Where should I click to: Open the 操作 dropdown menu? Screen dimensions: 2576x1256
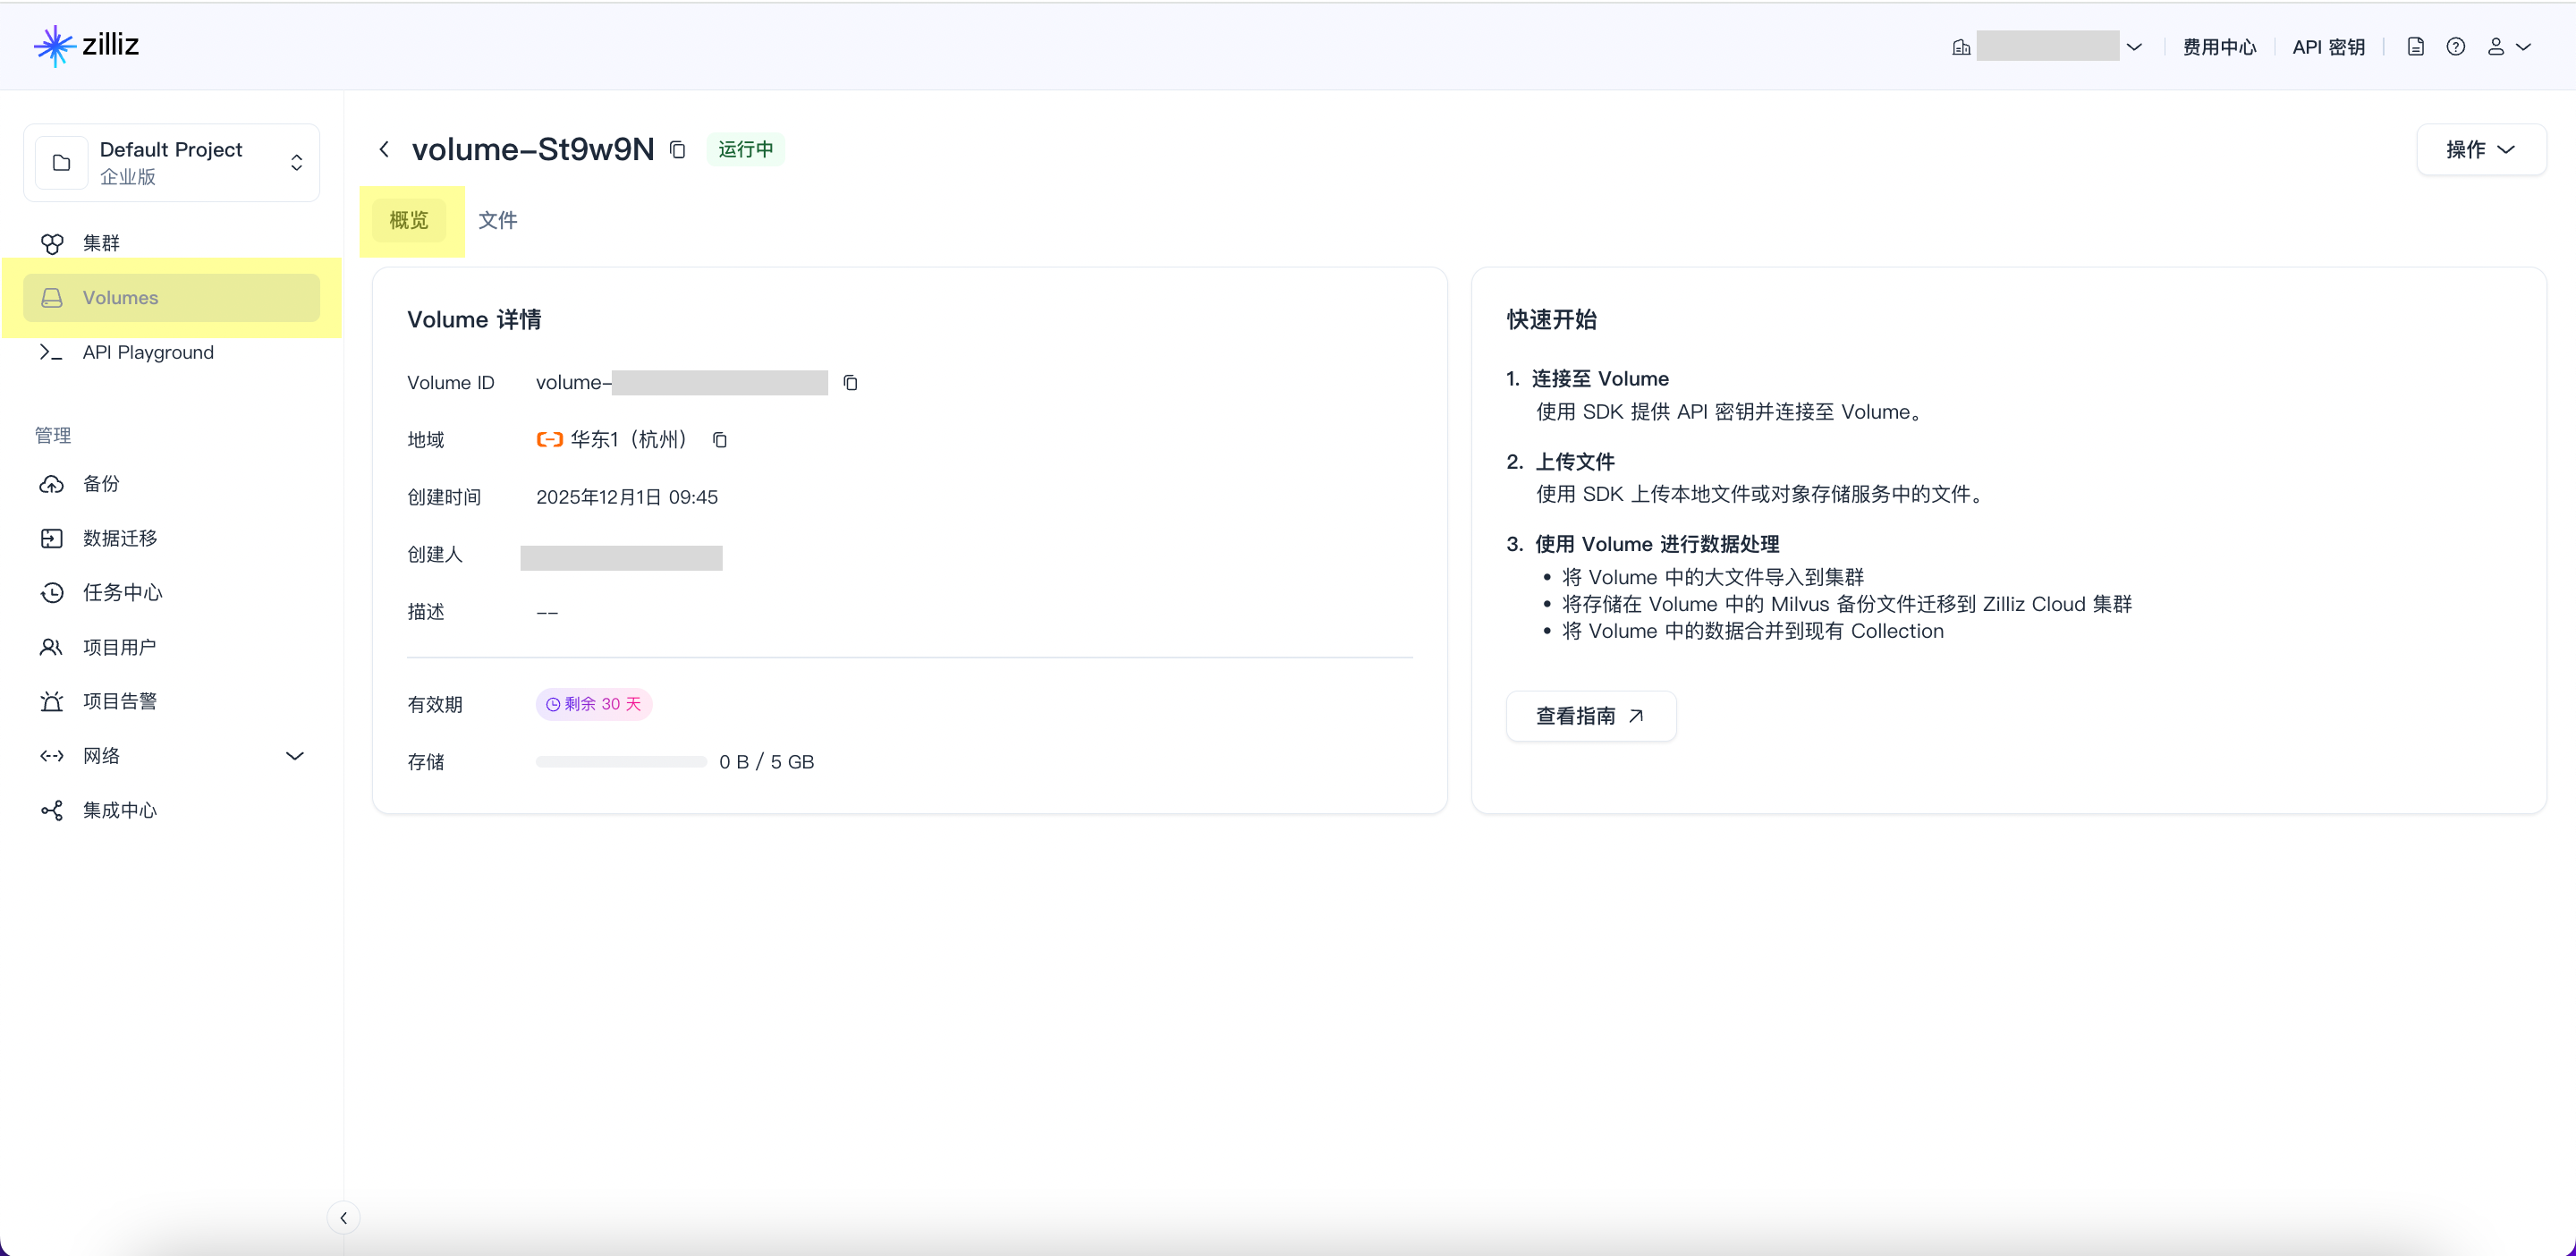click(2480, 150)
